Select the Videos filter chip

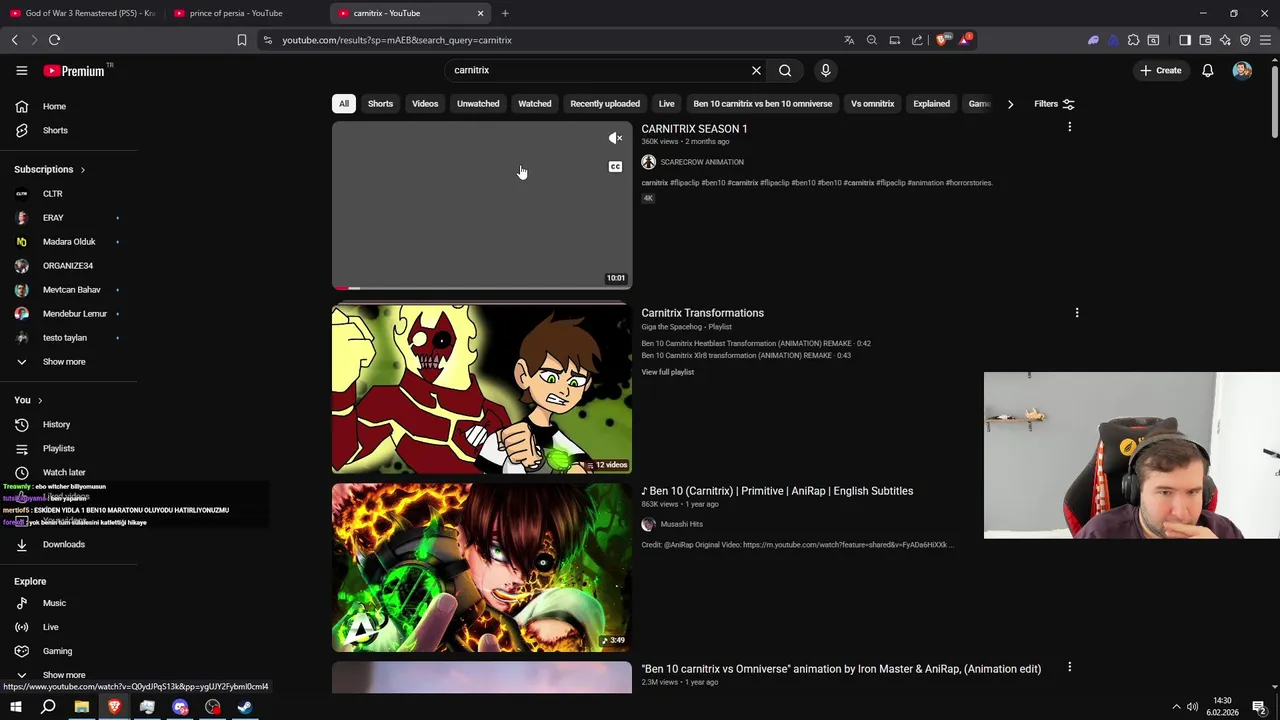click(425, 103)
